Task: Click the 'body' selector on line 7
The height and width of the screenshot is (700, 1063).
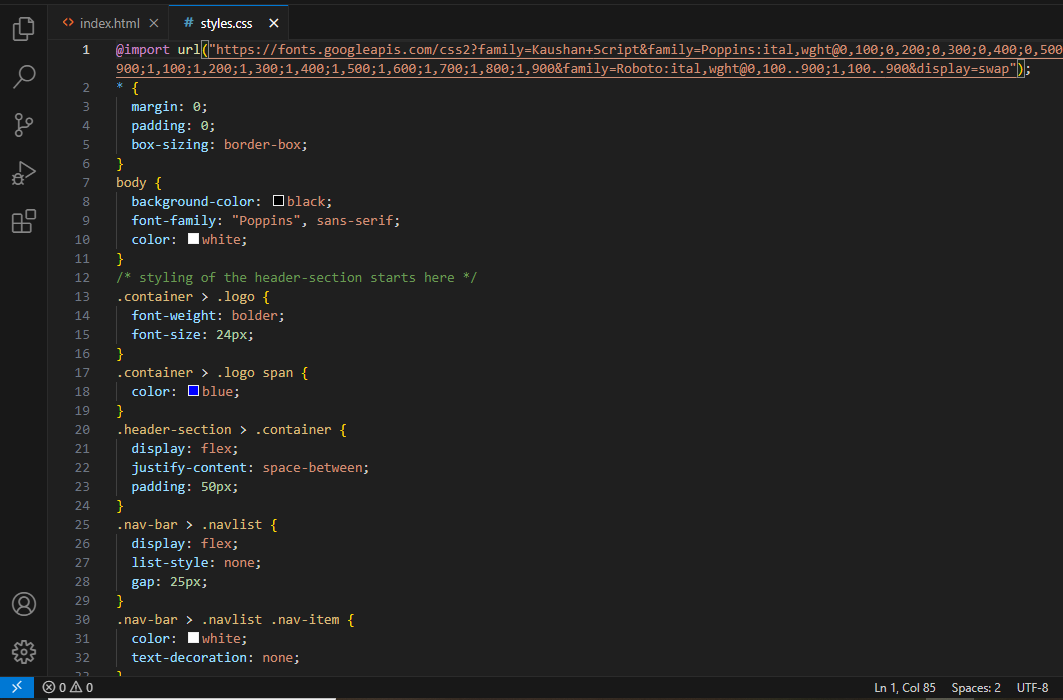Action: click(x=131, y=182)
